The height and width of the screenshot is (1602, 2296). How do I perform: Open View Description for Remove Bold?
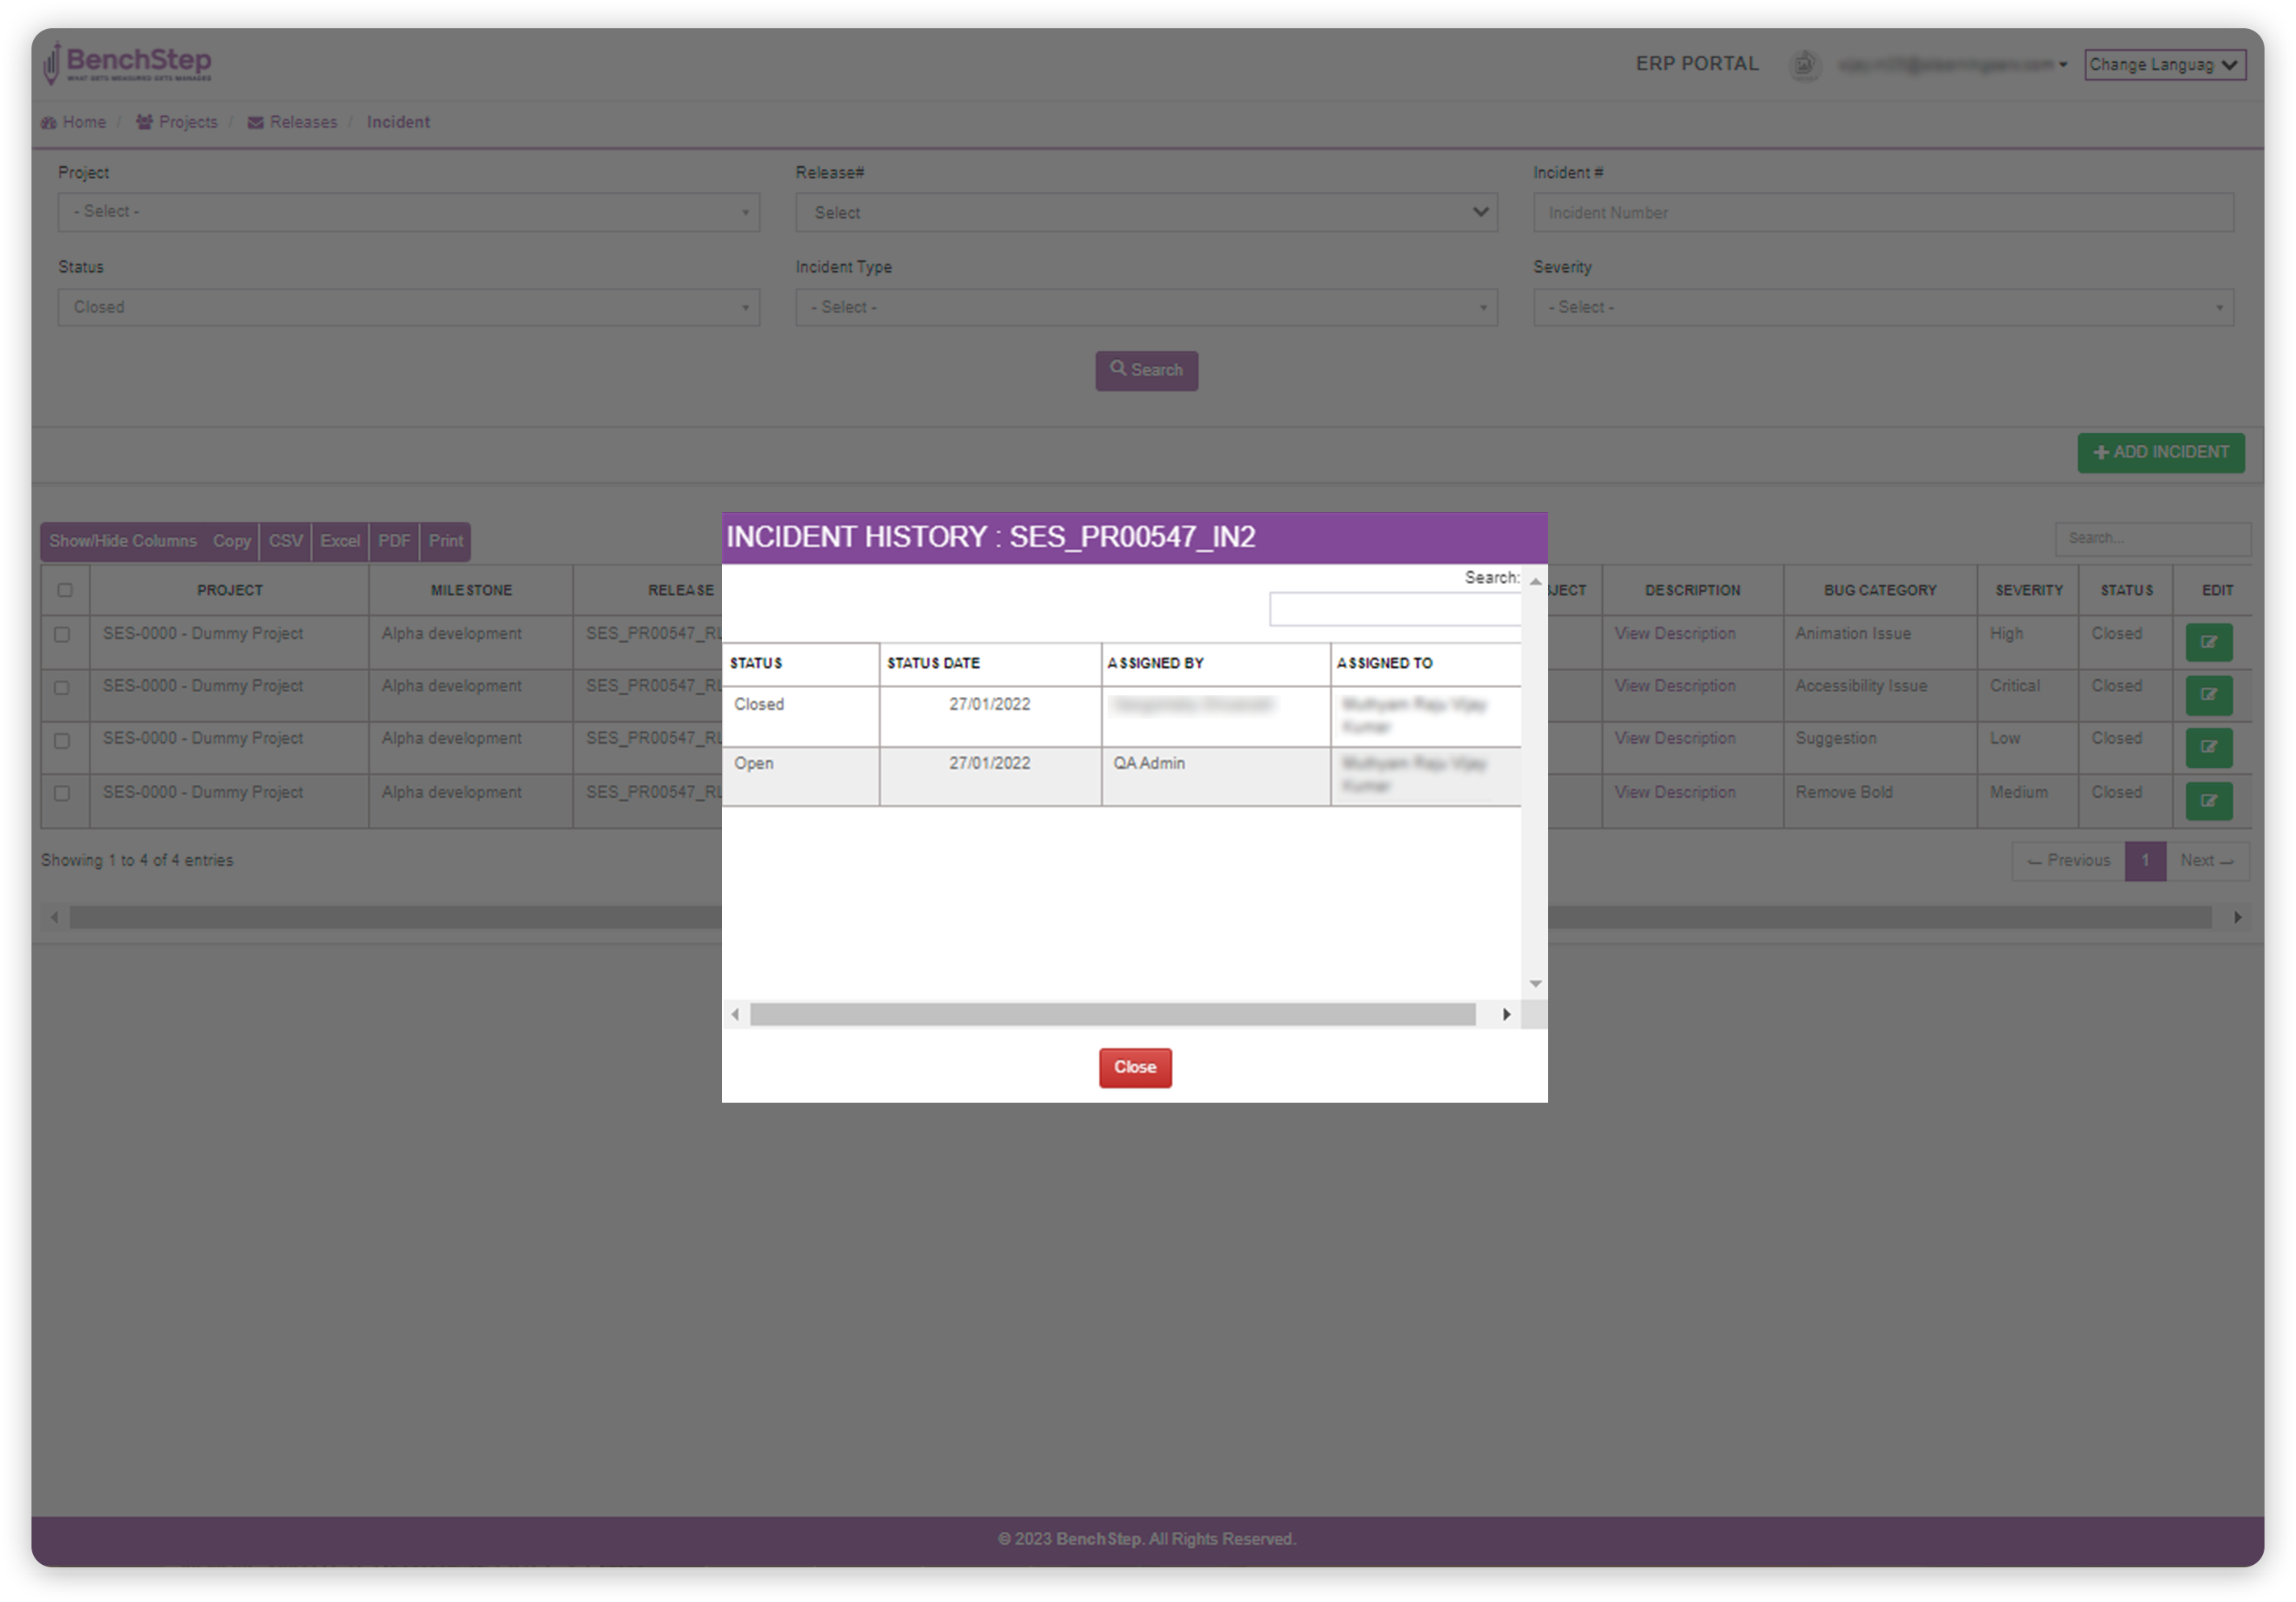click(x=1675, y=792)
